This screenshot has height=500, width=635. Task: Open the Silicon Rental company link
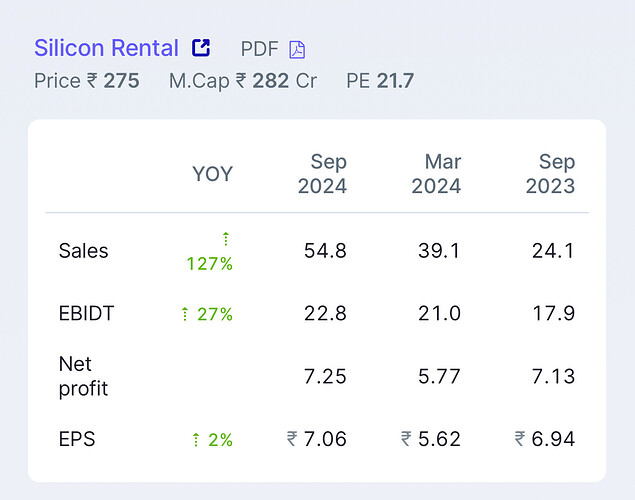coord(106,48)
